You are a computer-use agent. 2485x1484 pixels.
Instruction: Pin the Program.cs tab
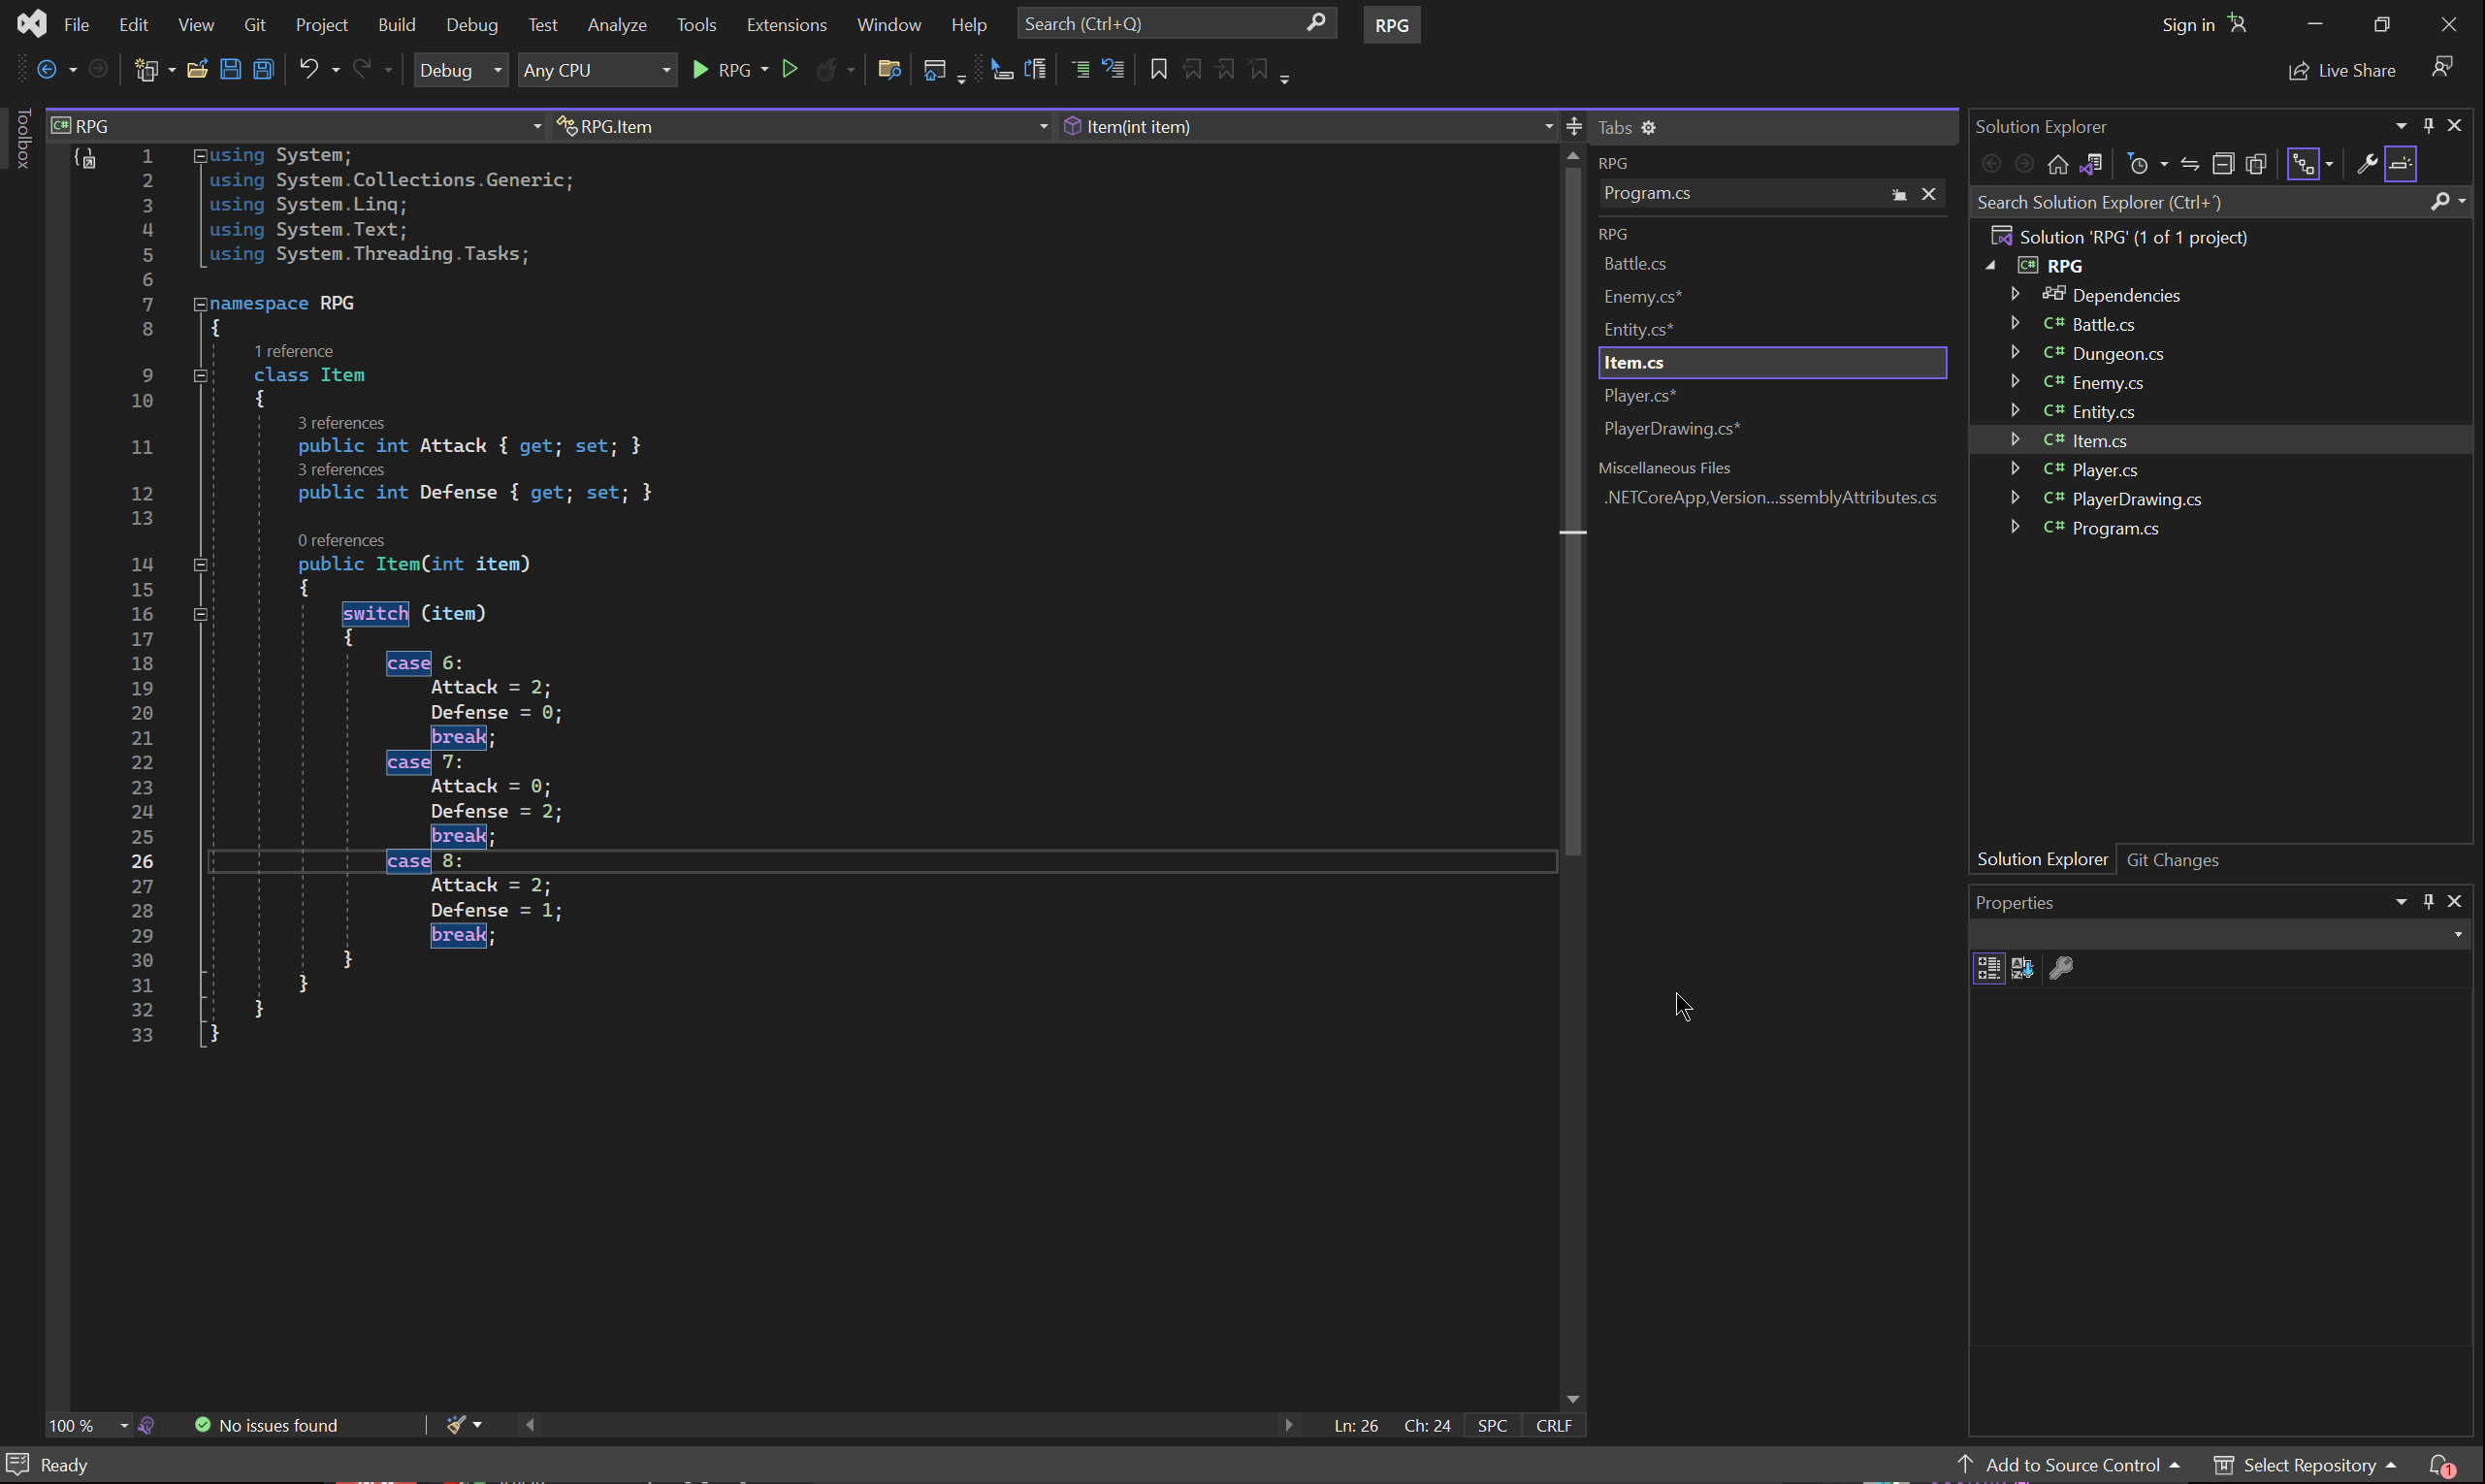pyautogui.click(x=1898, y=194)
